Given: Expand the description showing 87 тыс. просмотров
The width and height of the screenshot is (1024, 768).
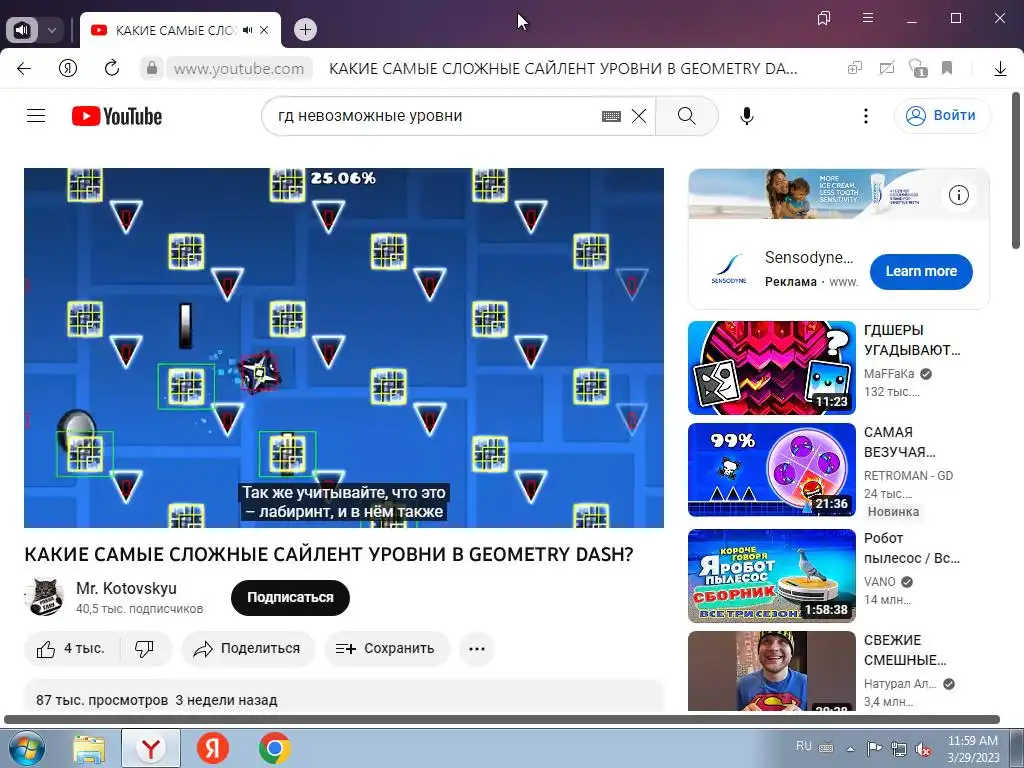Looking at the screenshot, I should pos(344,696).
